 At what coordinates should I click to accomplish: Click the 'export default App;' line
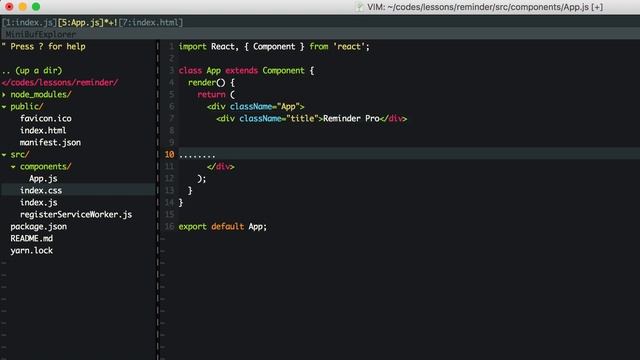tap(222, 227)
